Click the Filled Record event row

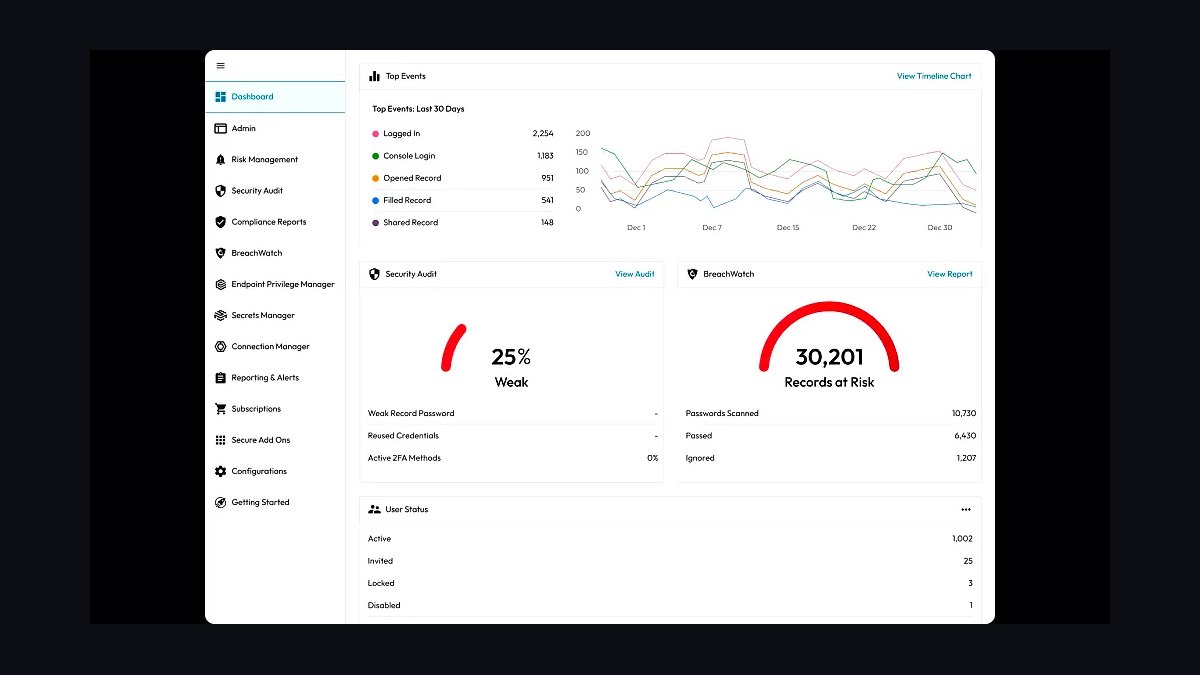[462, 200]
